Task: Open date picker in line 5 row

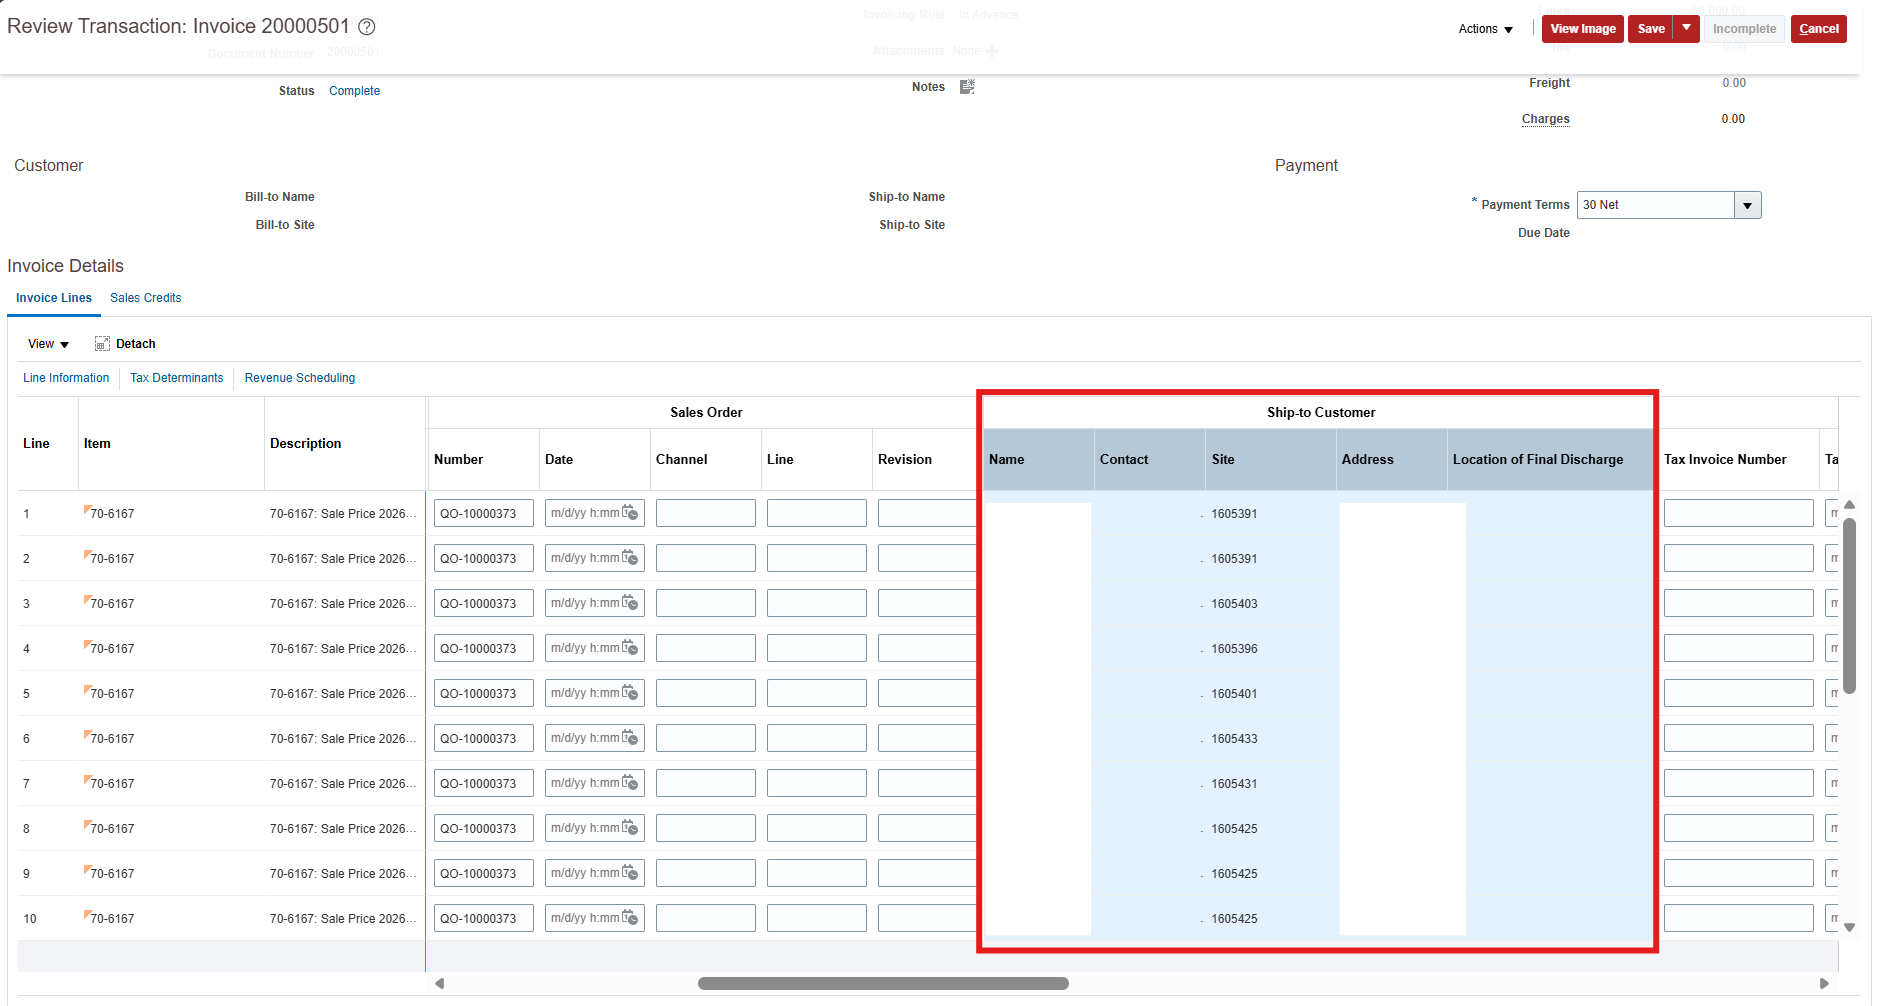Action: click(630, 693)
